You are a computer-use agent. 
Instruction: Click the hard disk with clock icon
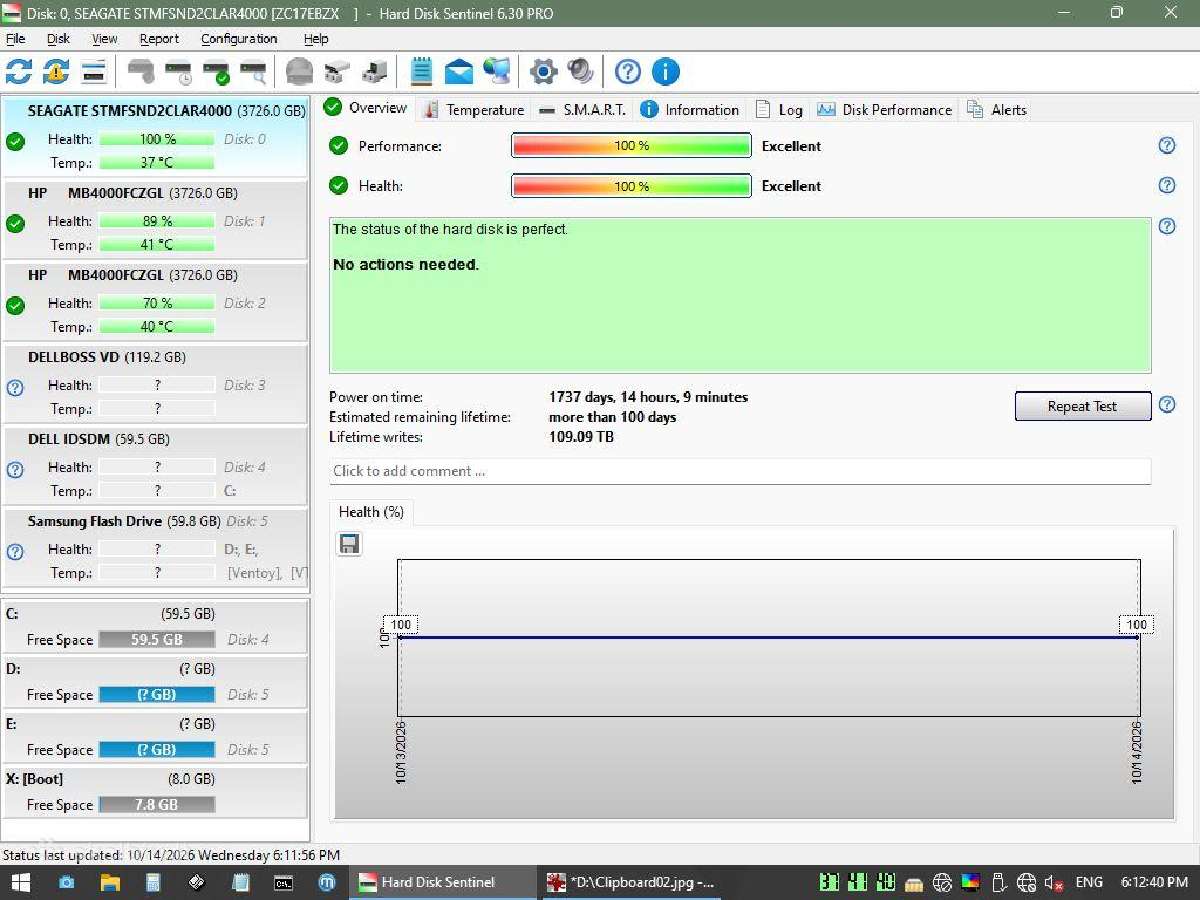pos(179,72)
